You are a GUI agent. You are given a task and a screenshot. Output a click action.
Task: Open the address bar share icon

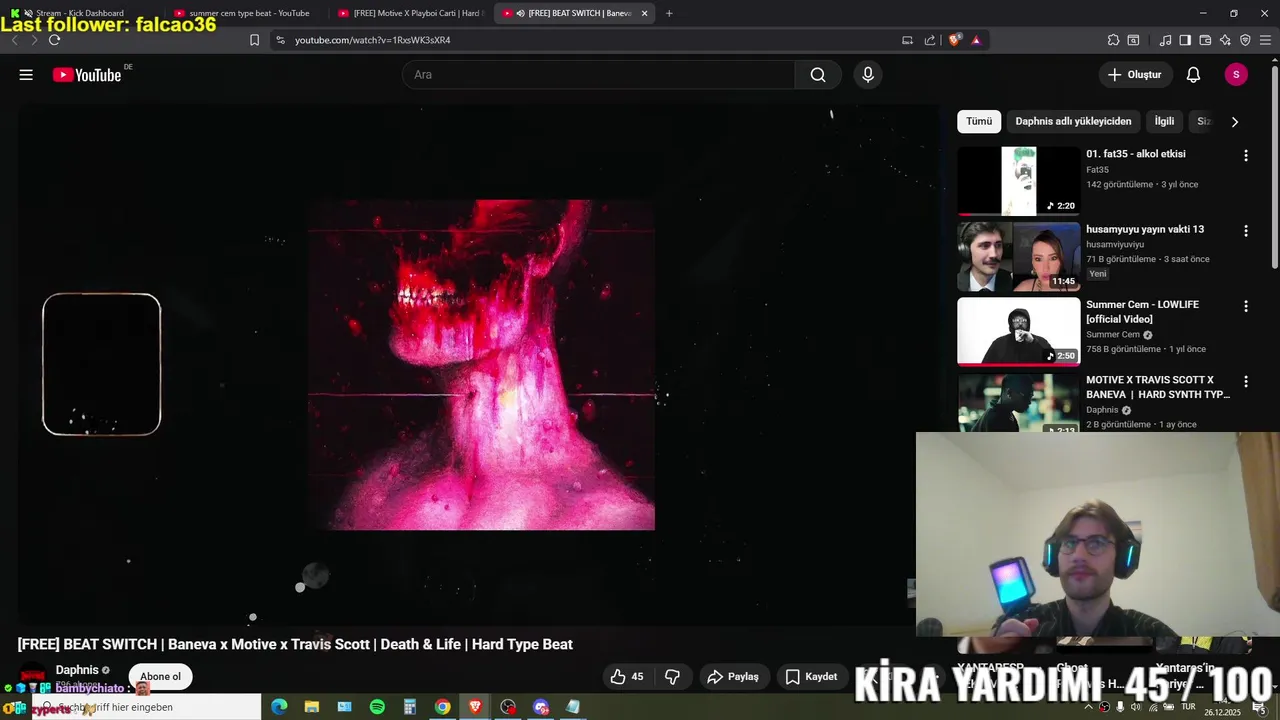pyautogui.click(x=930, y=40)
